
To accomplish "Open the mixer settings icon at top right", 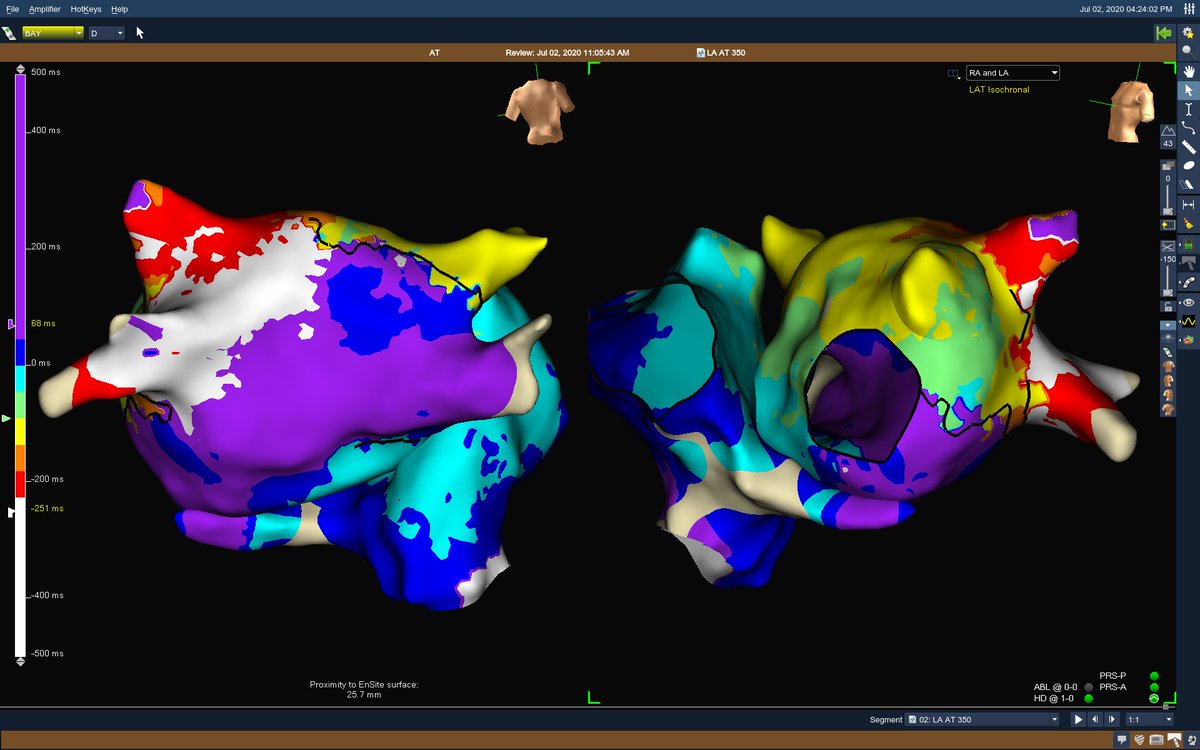I will pos(1189,8).
